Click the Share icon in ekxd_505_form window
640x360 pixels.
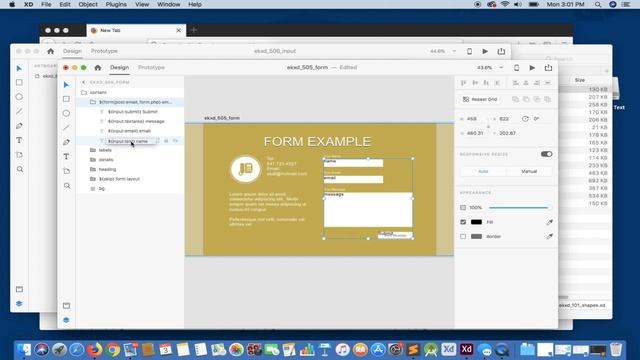click(548, 67)
